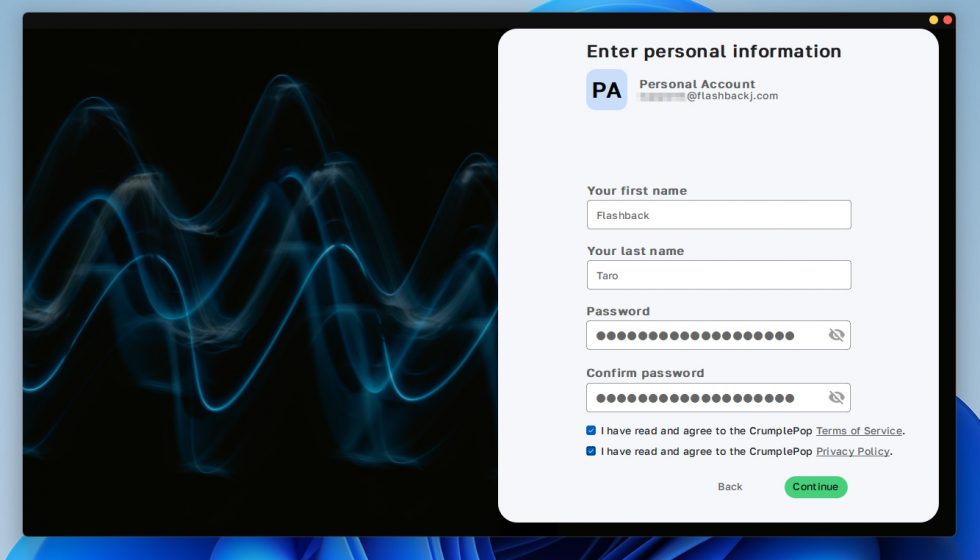The height and width of the screenshot is (560, 980).
Task: Uncheck the Terms of Service agreement checkbox
Action: 591,430
